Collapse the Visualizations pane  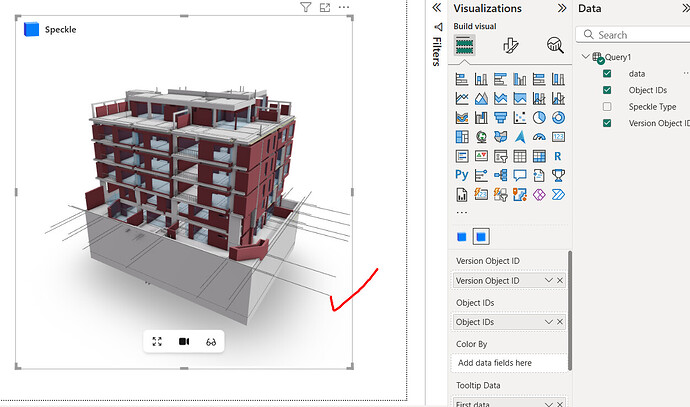(562, 8)
